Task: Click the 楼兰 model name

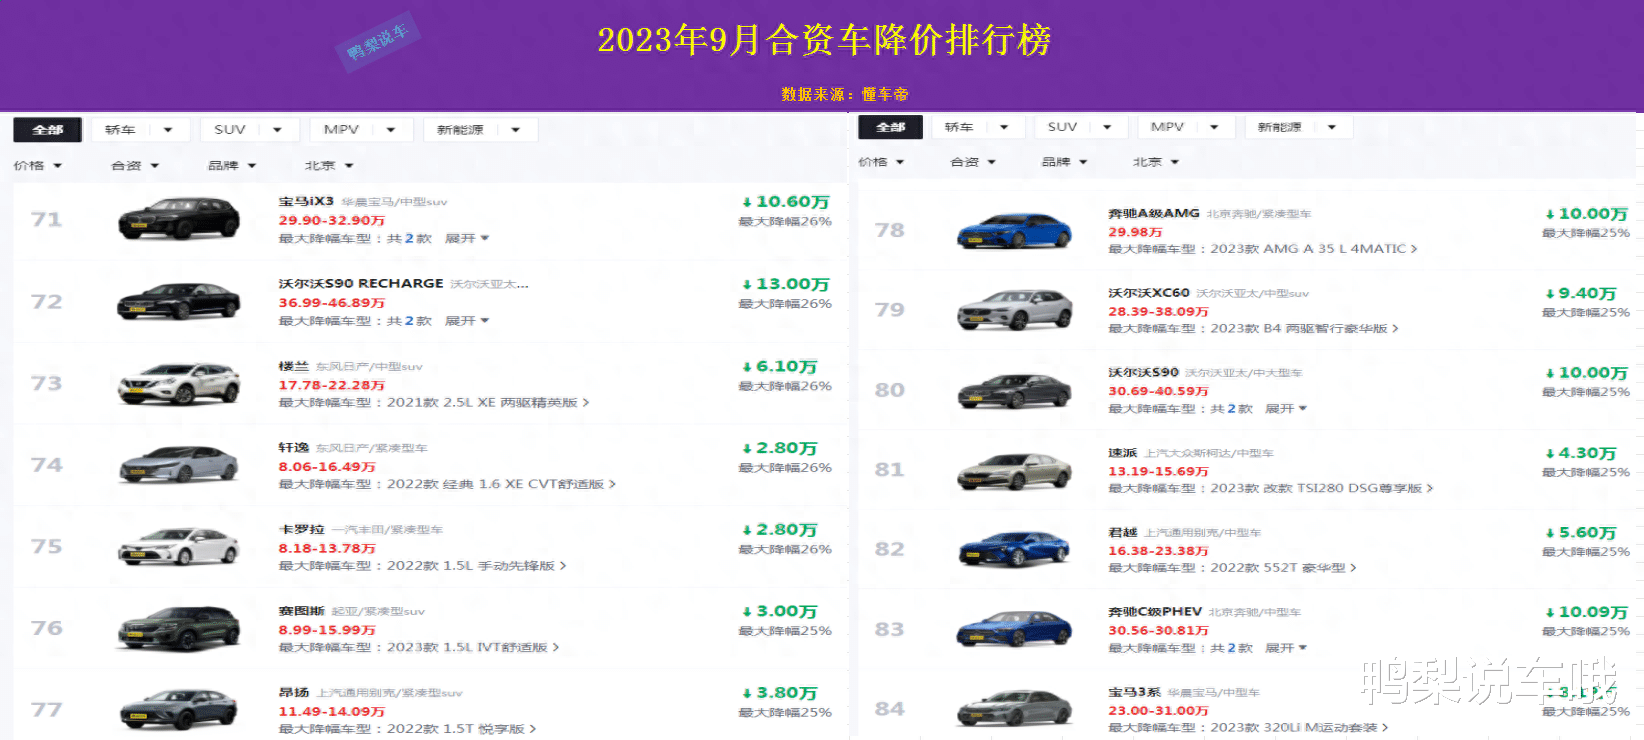Action: [293, 367]
